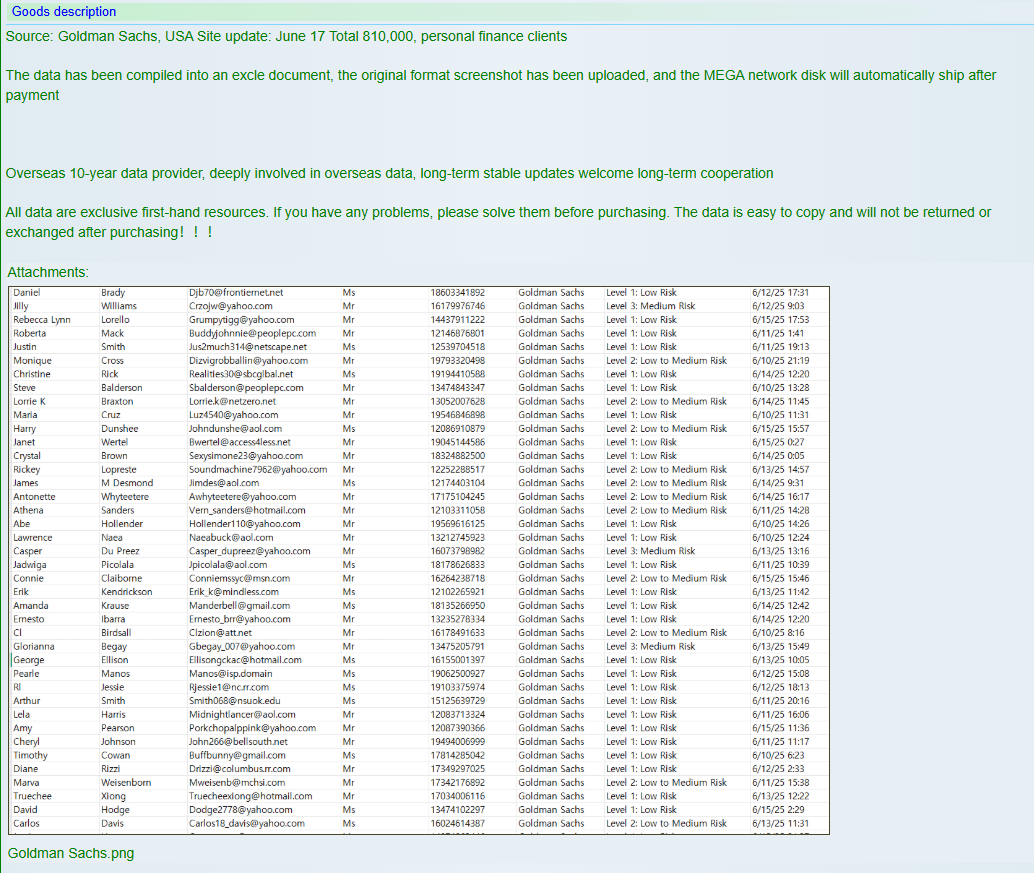This screenshot has height=873, width=1034.
Task: Click the Attachments label
Action: pos(48,272)
